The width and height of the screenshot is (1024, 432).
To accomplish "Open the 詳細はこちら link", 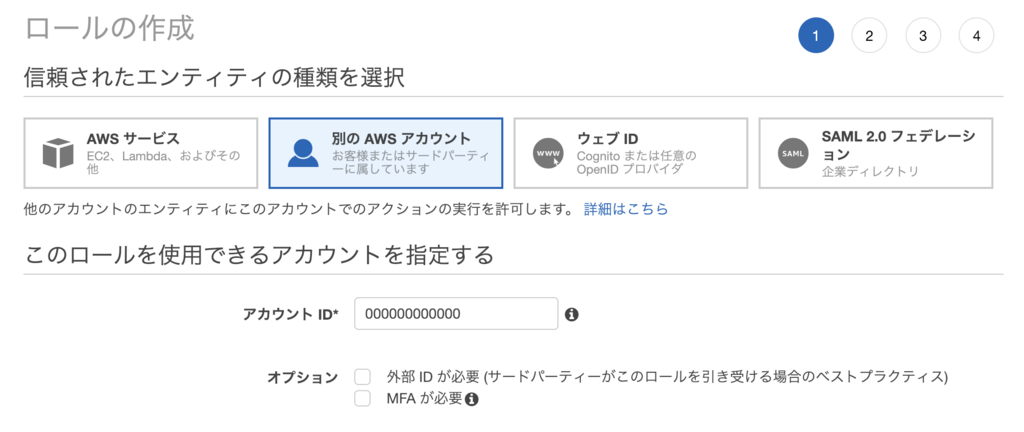I will (626, 209).
